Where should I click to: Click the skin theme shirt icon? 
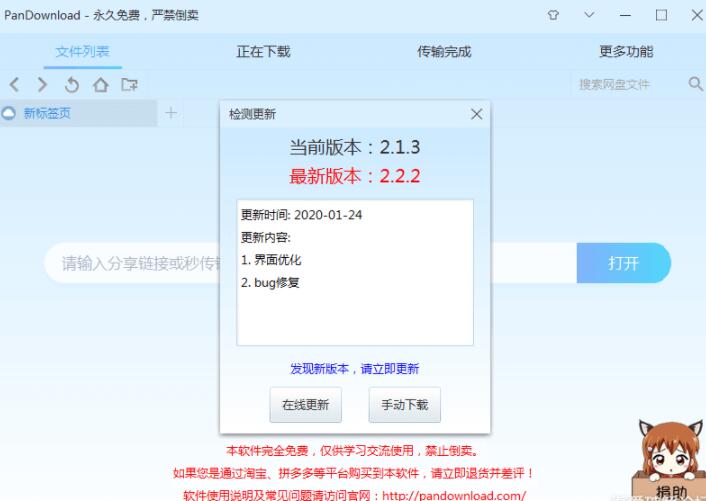point(553,15)
